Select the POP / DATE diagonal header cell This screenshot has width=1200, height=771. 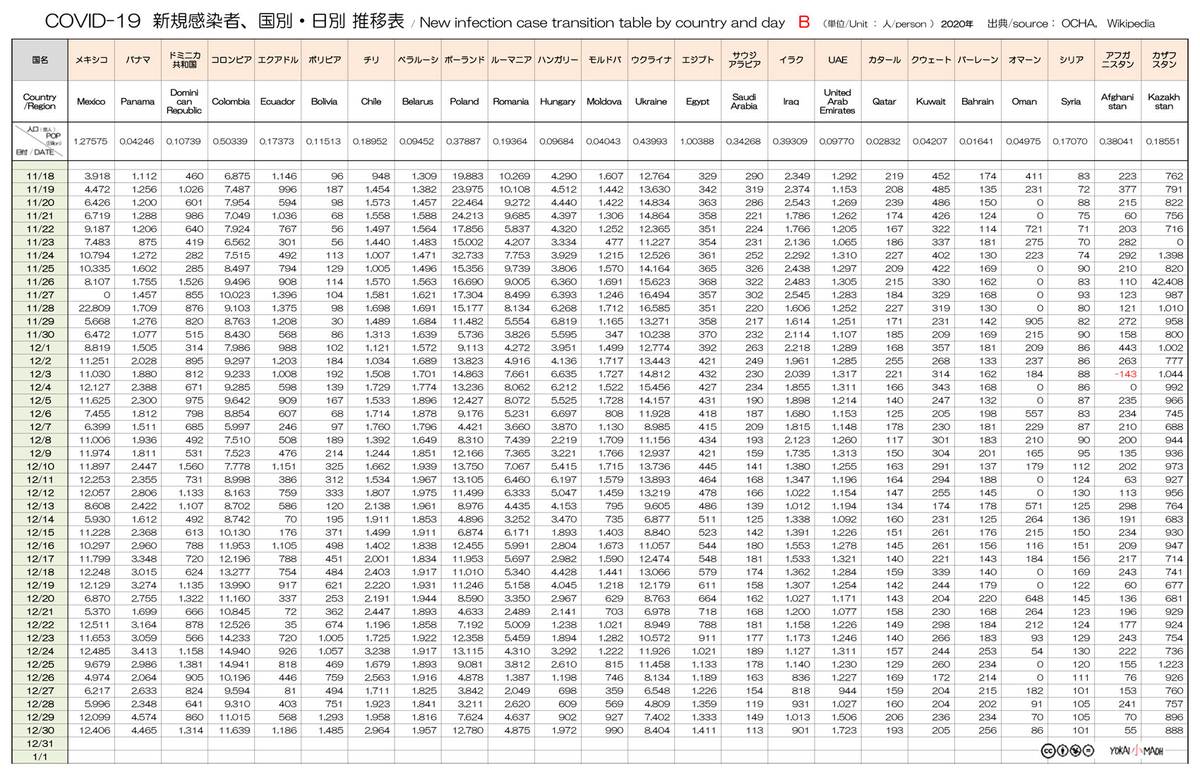(x=40, y=141)
